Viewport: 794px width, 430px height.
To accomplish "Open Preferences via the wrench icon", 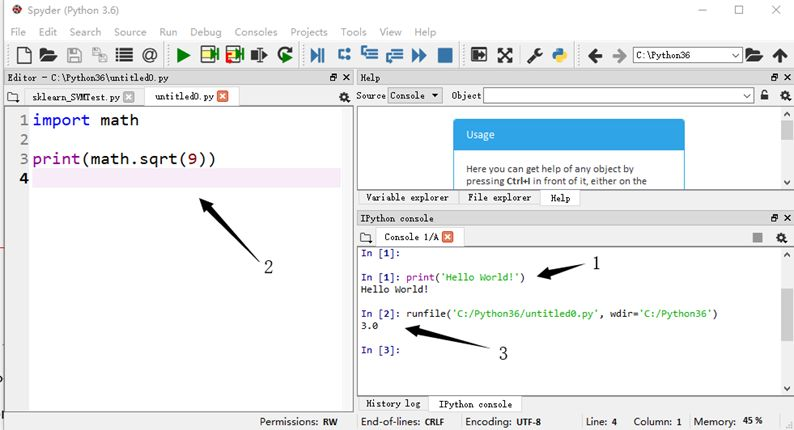I will [534, 55].
